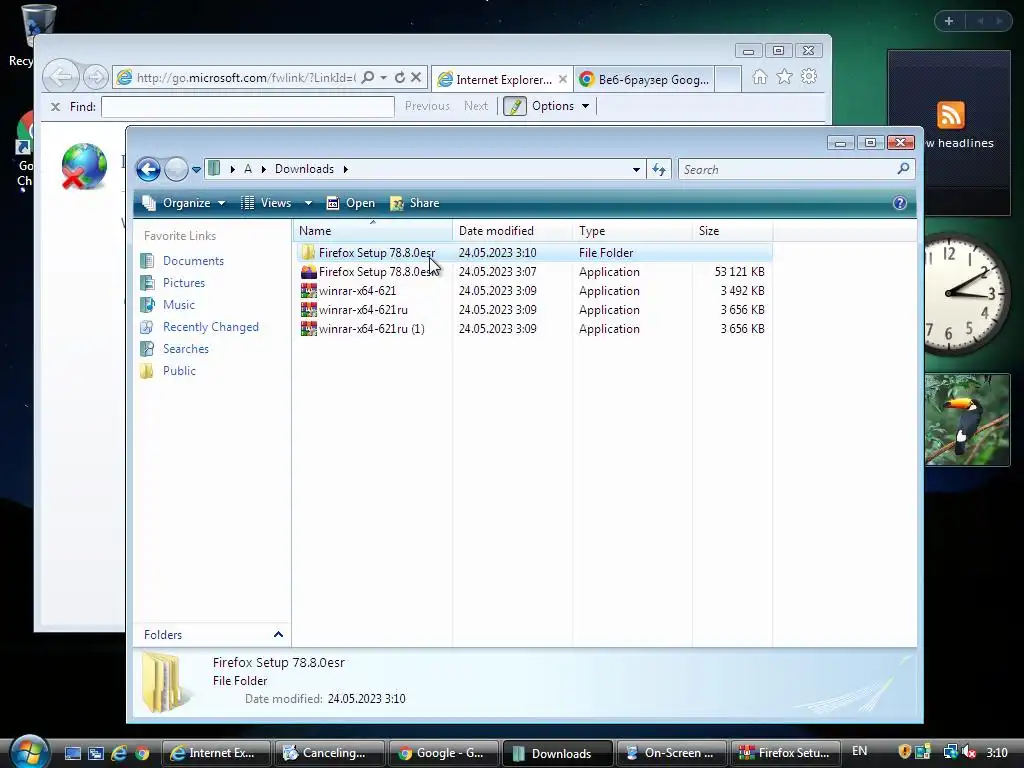Click the Views button
Viewport: 1024px width, 768px height.
pos(267,203)
